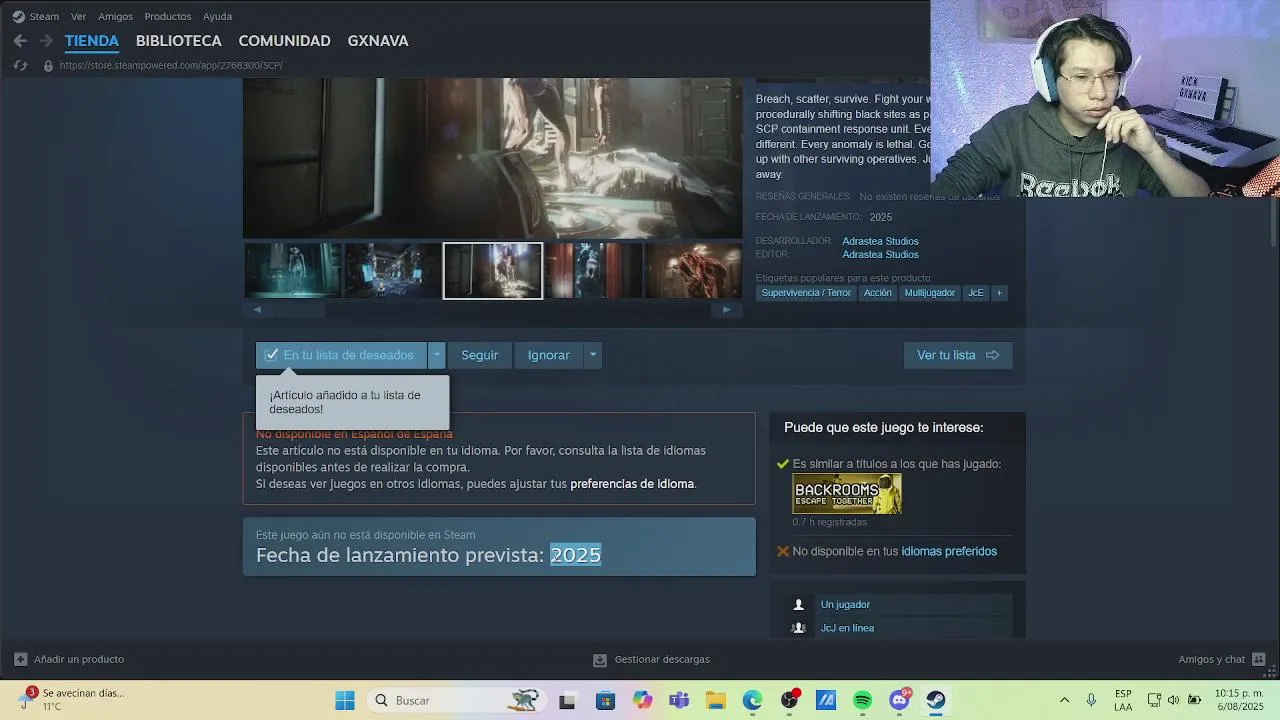Open Task View on the taskbar
This screenshot has width=1280, height=720.
tap(567, 700)
